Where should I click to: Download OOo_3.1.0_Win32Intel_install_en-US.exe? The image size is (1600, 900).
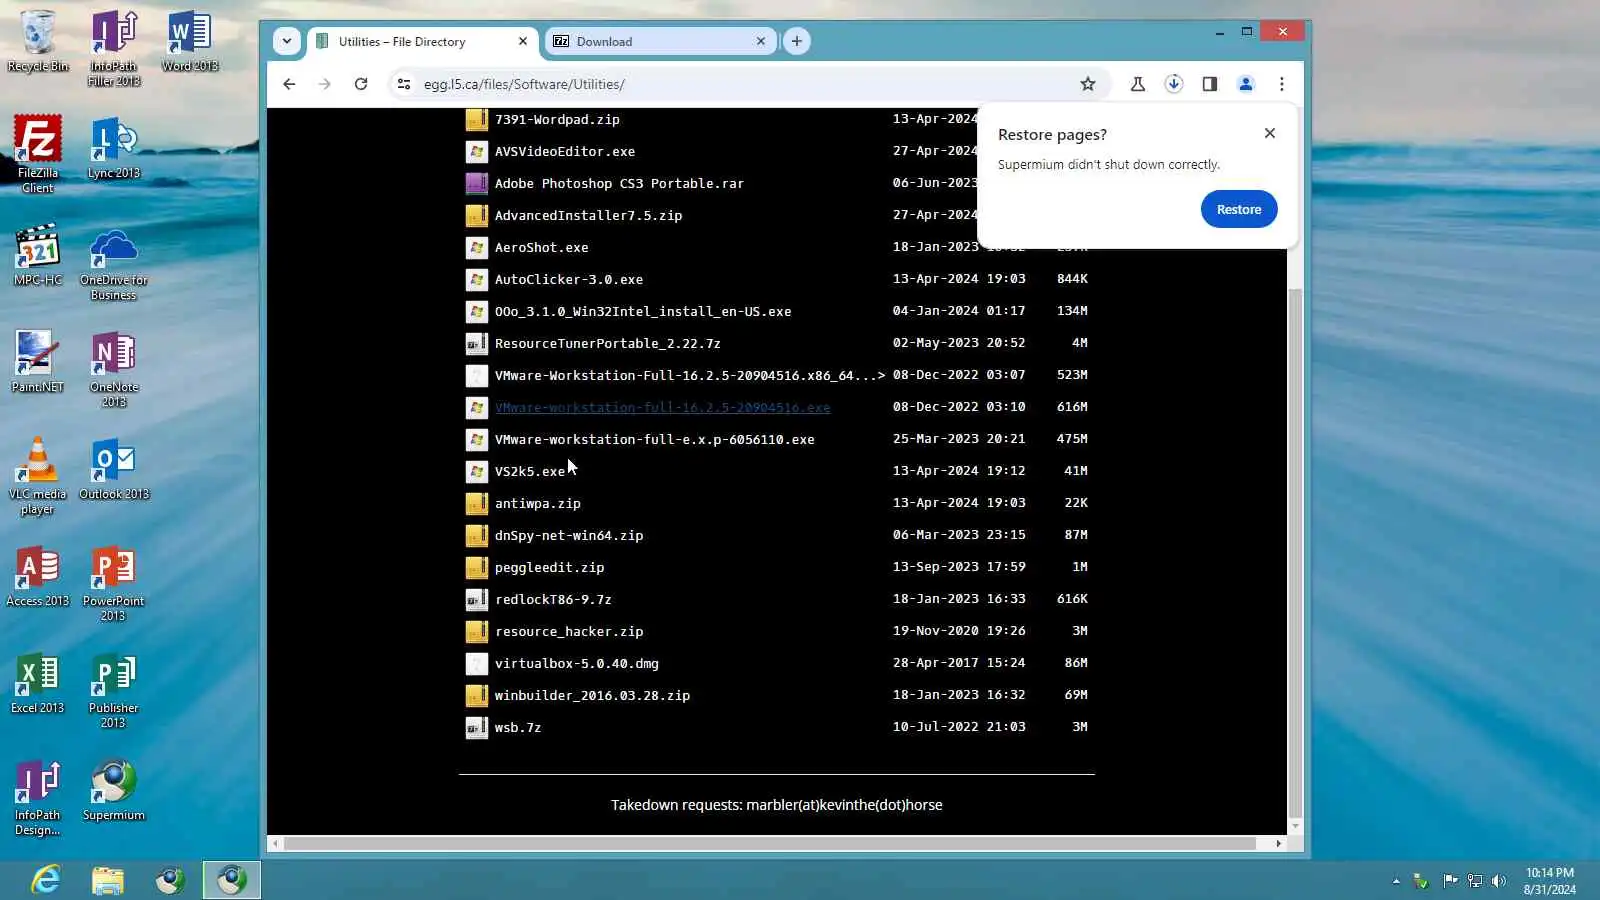tap(643, 311)
